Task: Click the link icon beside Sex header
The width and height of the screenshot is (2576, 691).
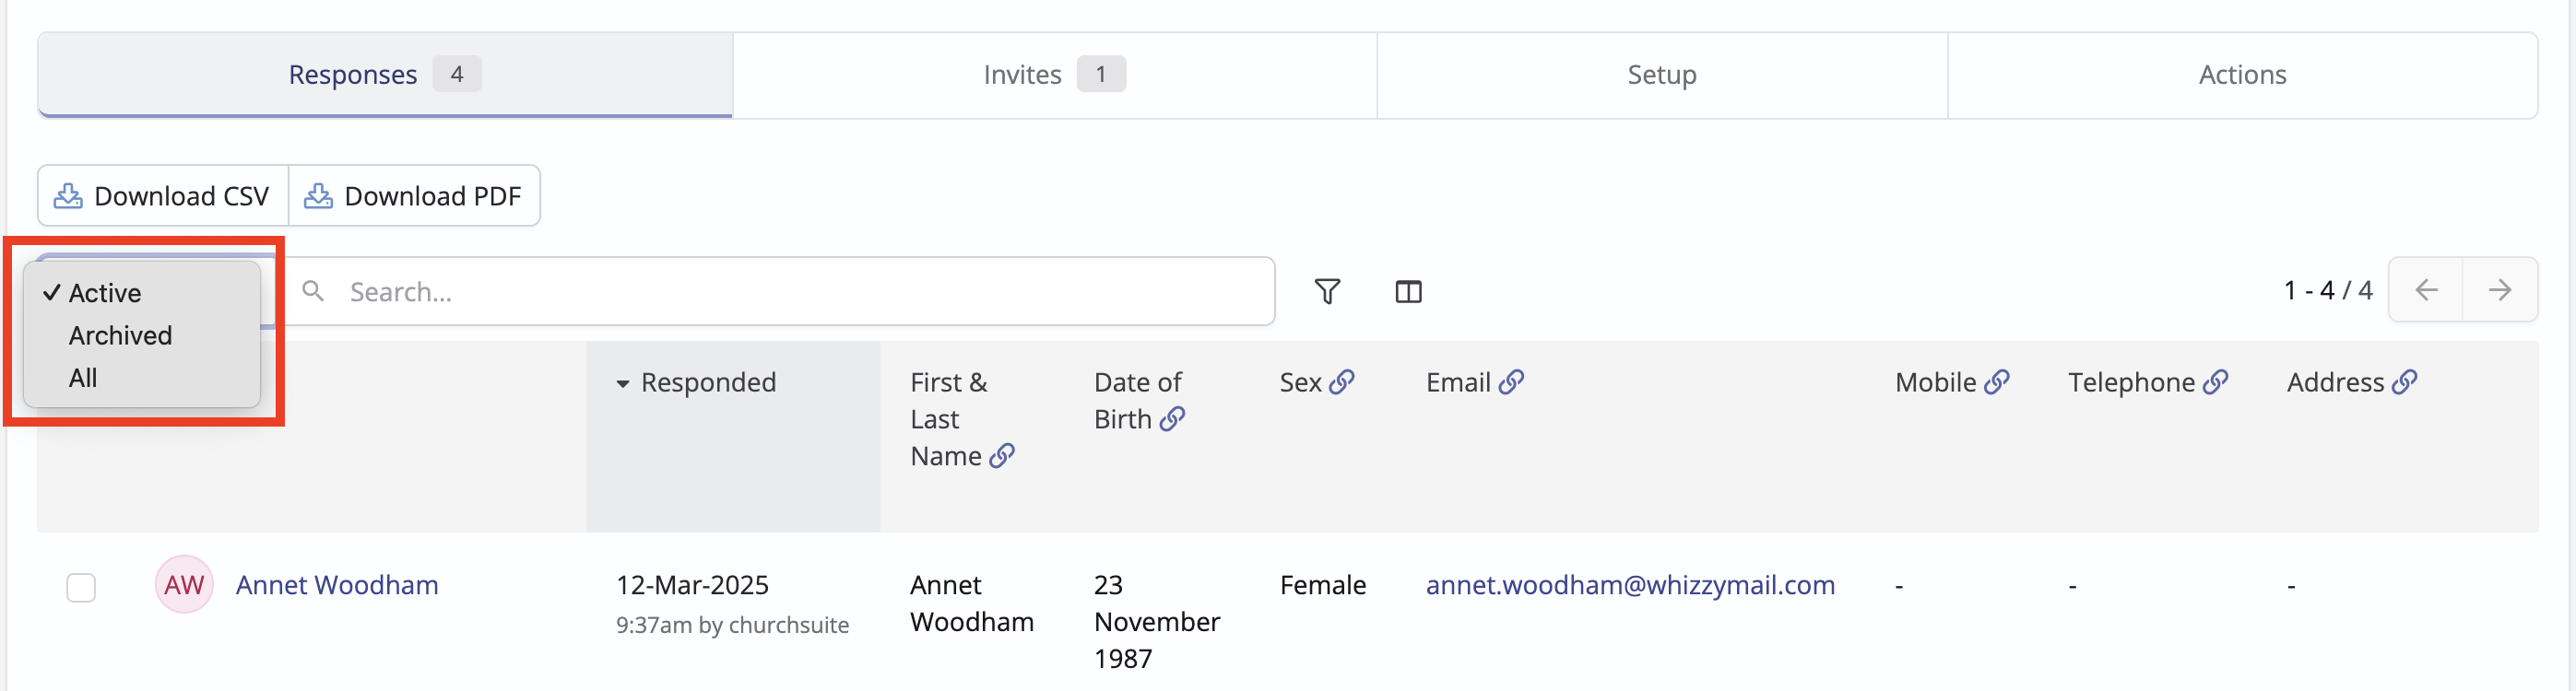Action: tap(1342, 382)
